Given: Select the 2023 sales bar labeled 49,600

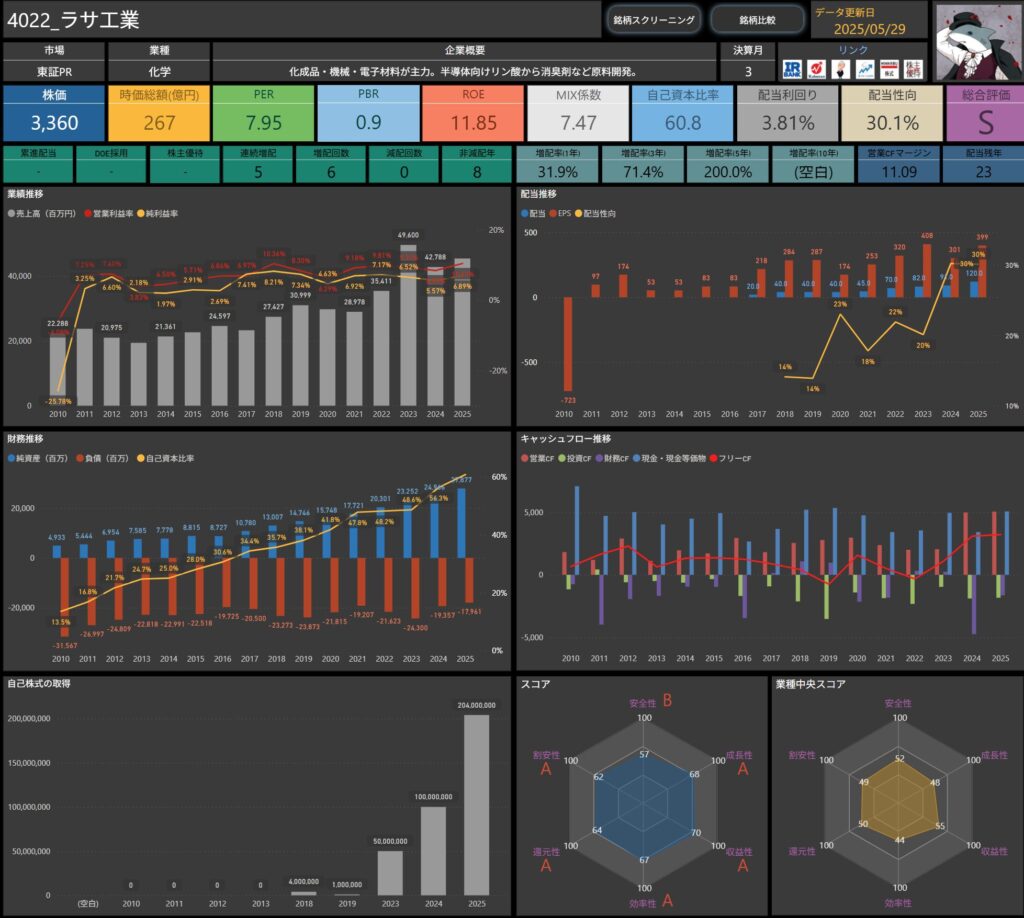Looking at the screenshot, I should coord(408,325).
